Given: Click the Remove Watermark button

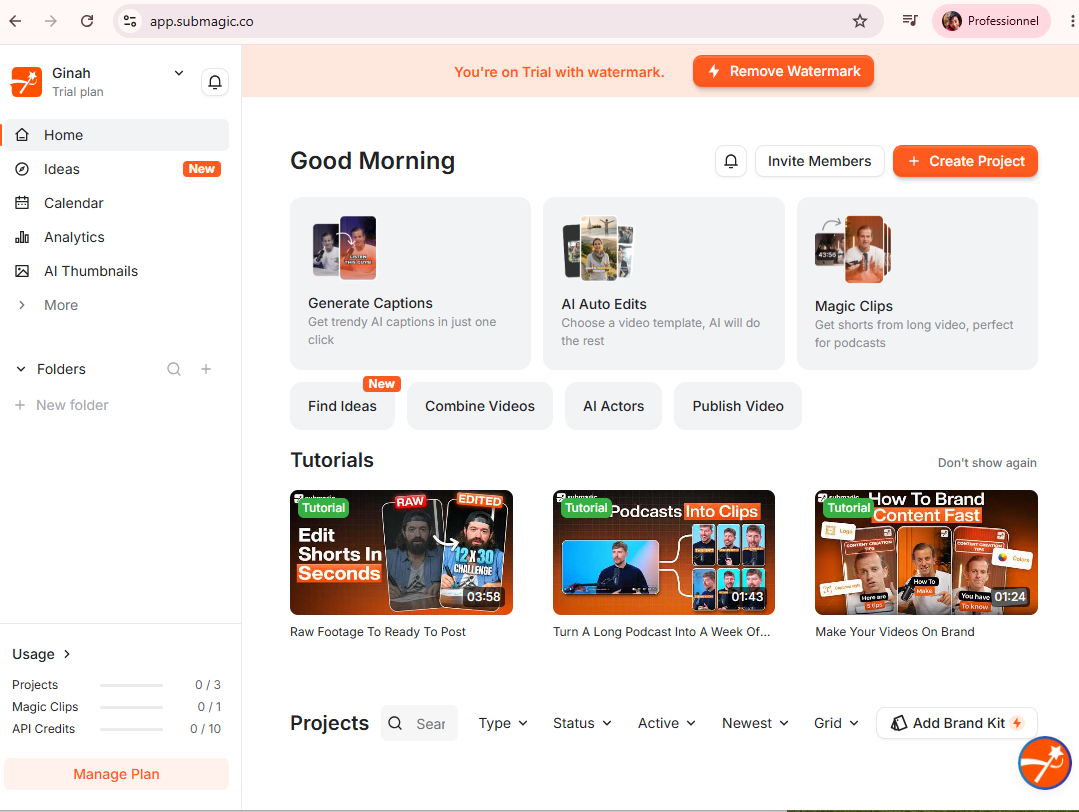Looking at the screenshot, I should point(783,72).
